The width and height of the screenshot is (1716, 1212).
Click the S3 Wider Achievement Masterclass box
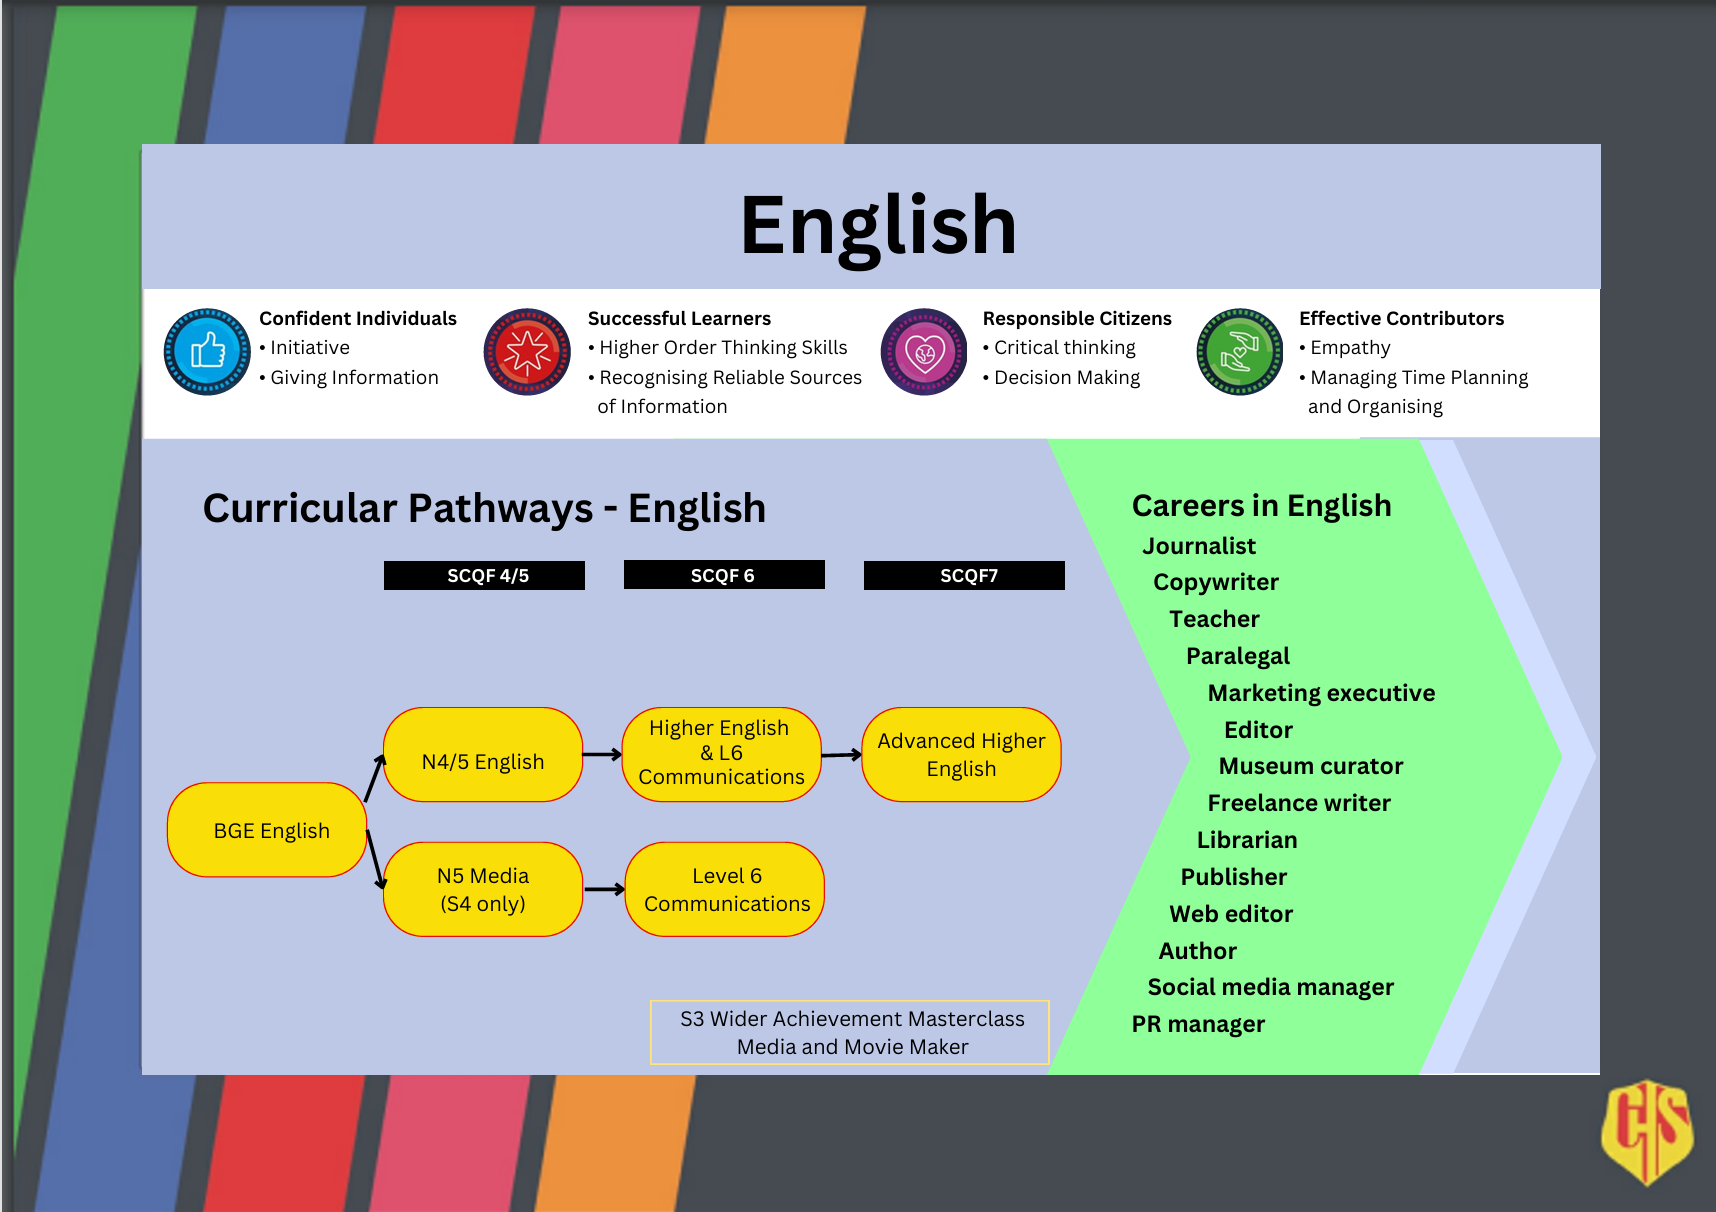pos(850,1032)
